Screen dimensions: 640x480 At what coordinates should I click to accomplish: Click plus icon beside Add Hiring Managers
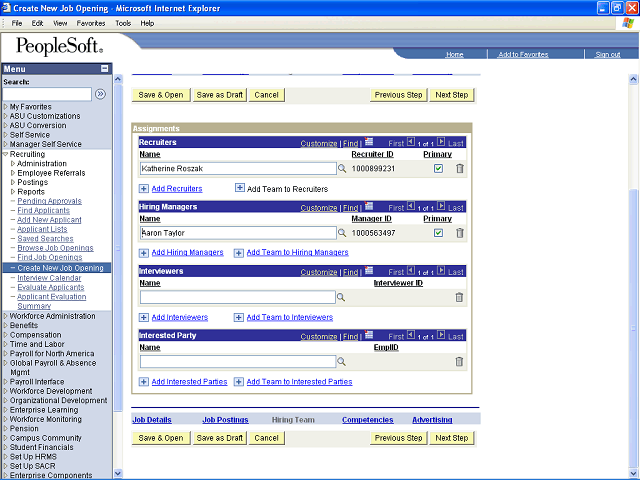tap(144, 253)
